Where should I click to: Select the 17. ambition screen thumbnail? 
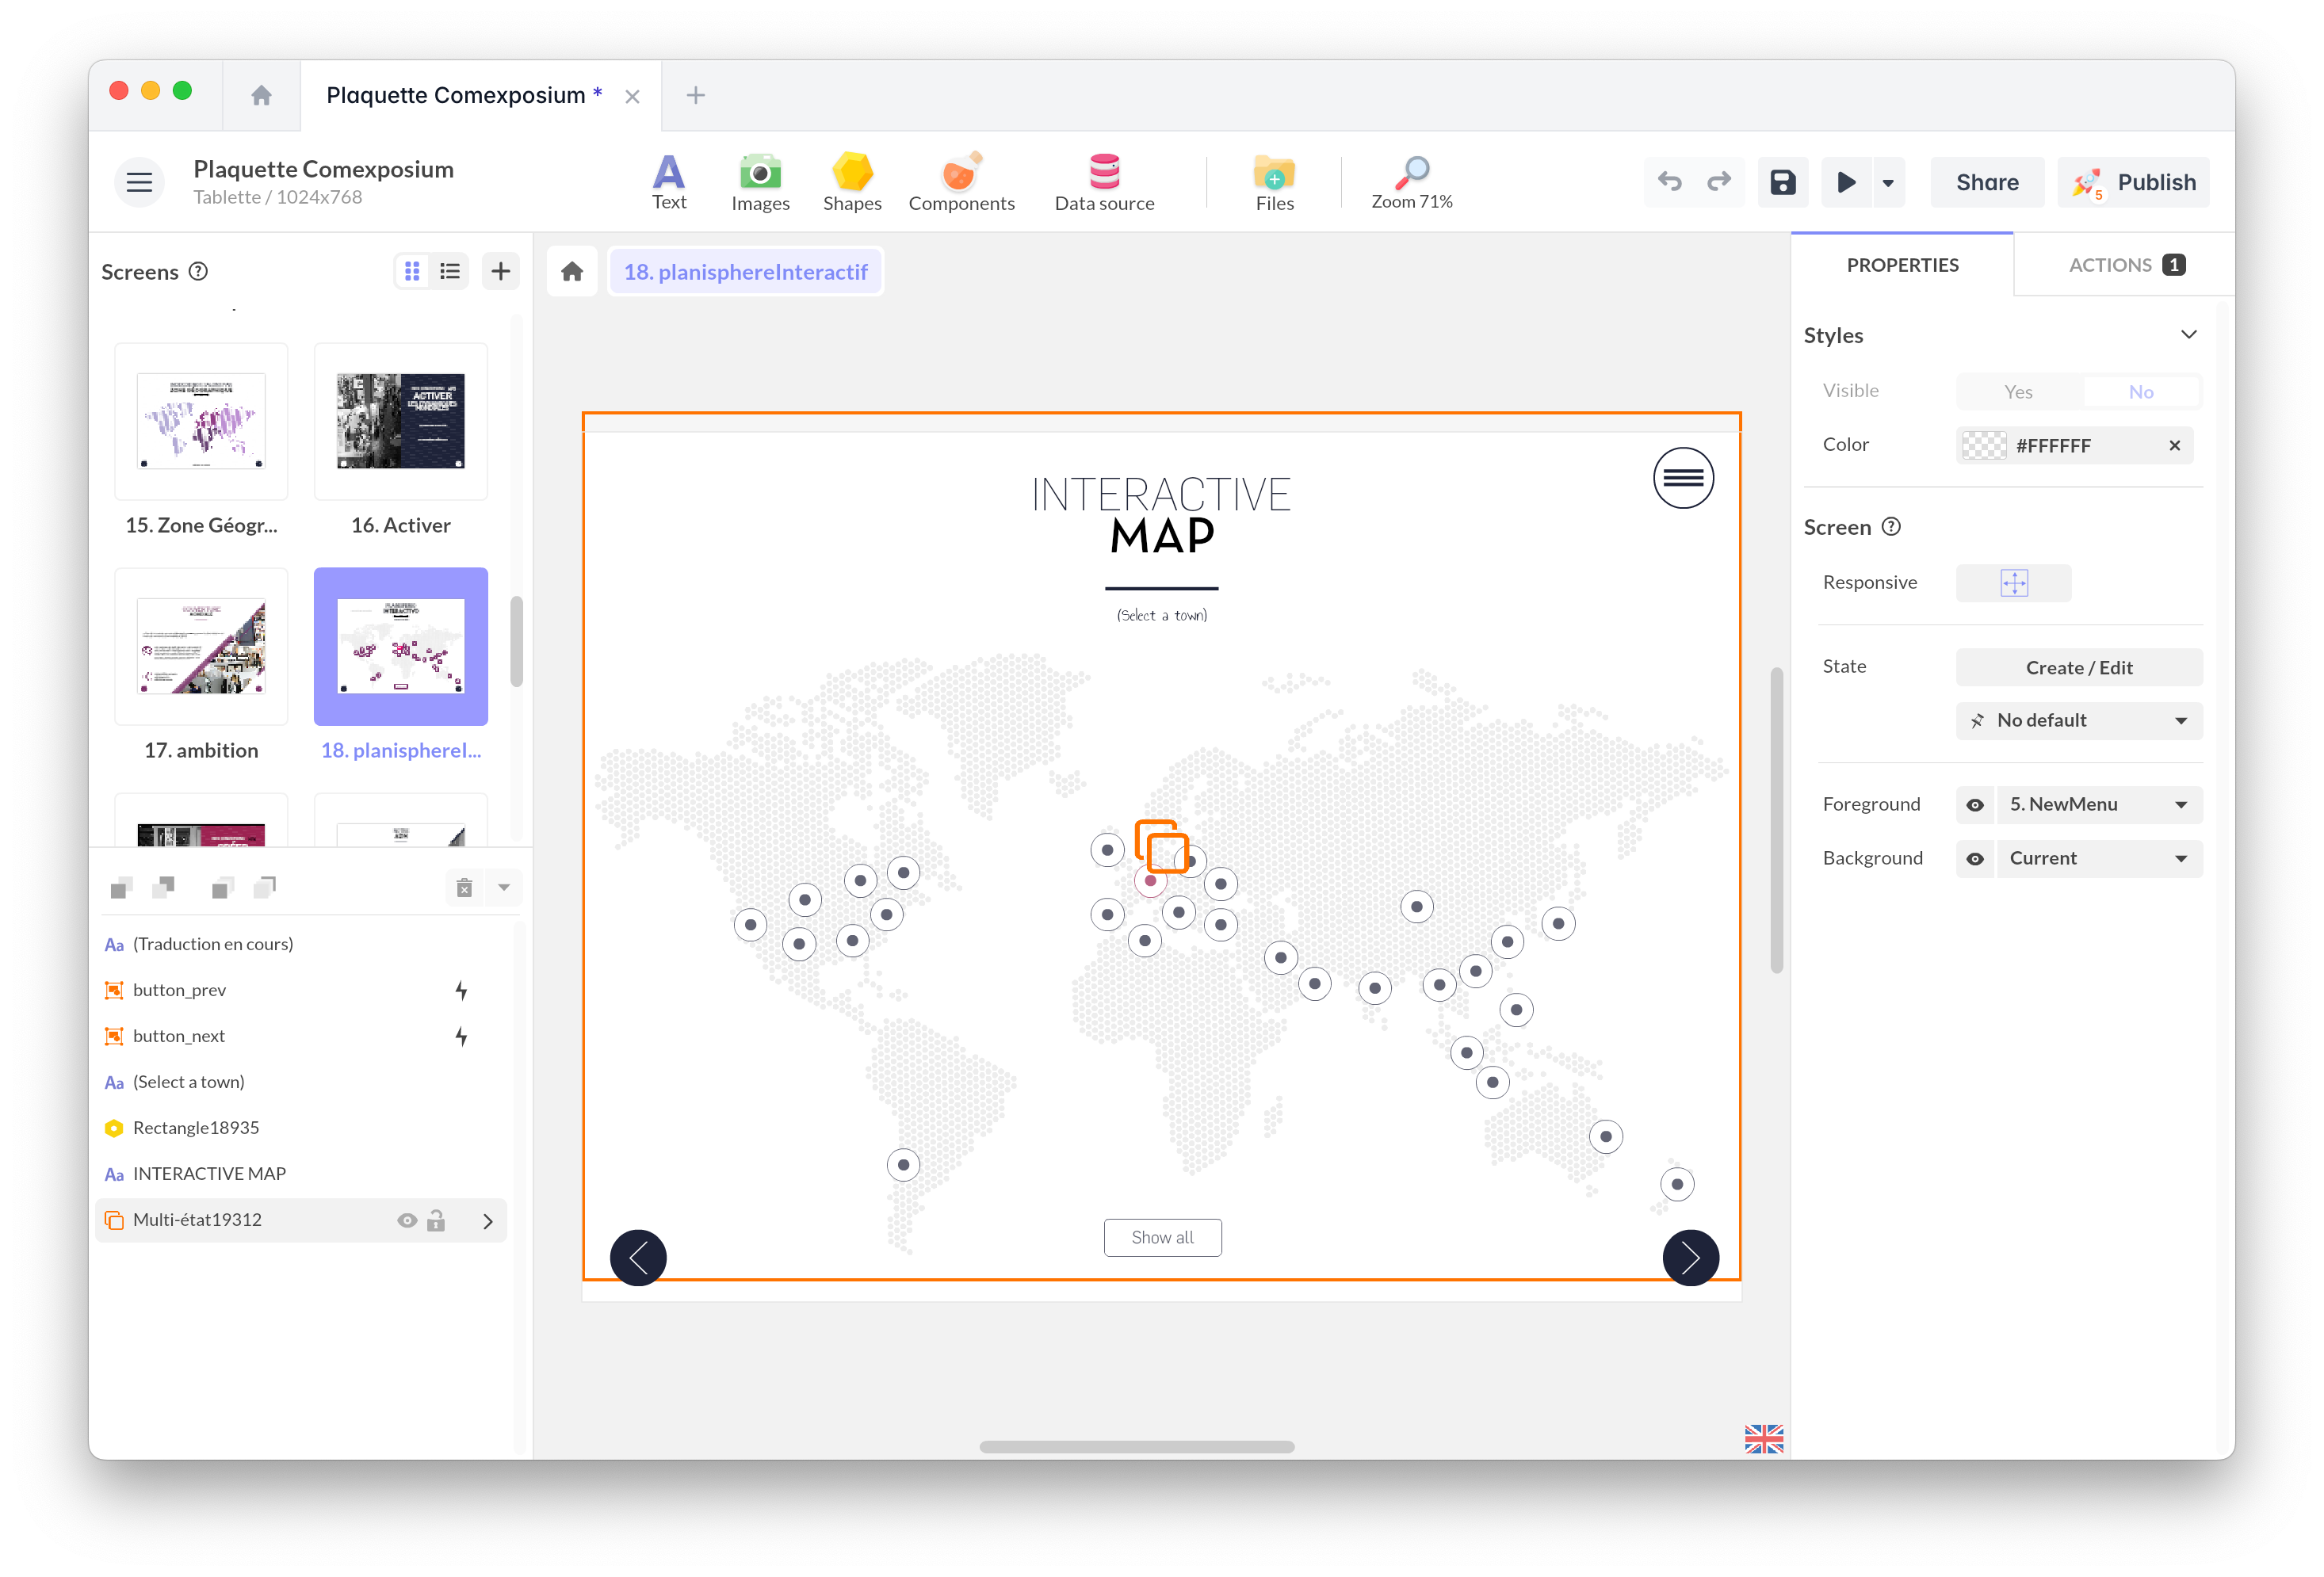point(201,647)
